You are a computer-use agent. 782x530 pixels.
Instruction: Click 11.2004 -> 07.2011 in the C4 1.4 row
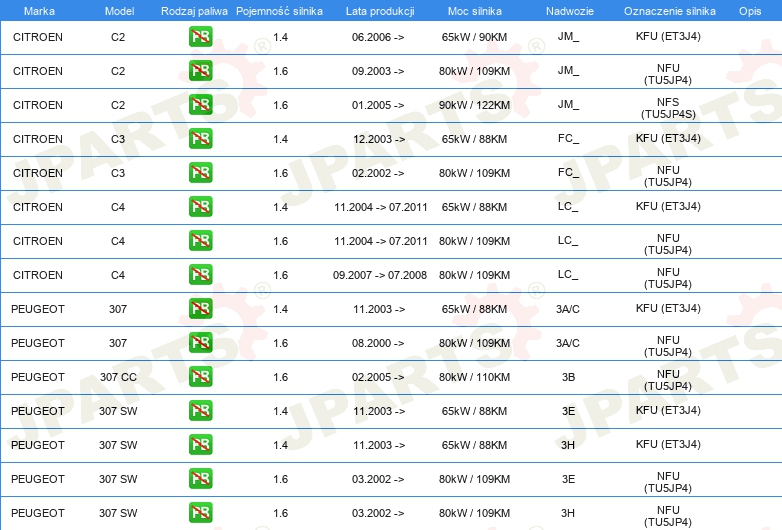(381, 207)
